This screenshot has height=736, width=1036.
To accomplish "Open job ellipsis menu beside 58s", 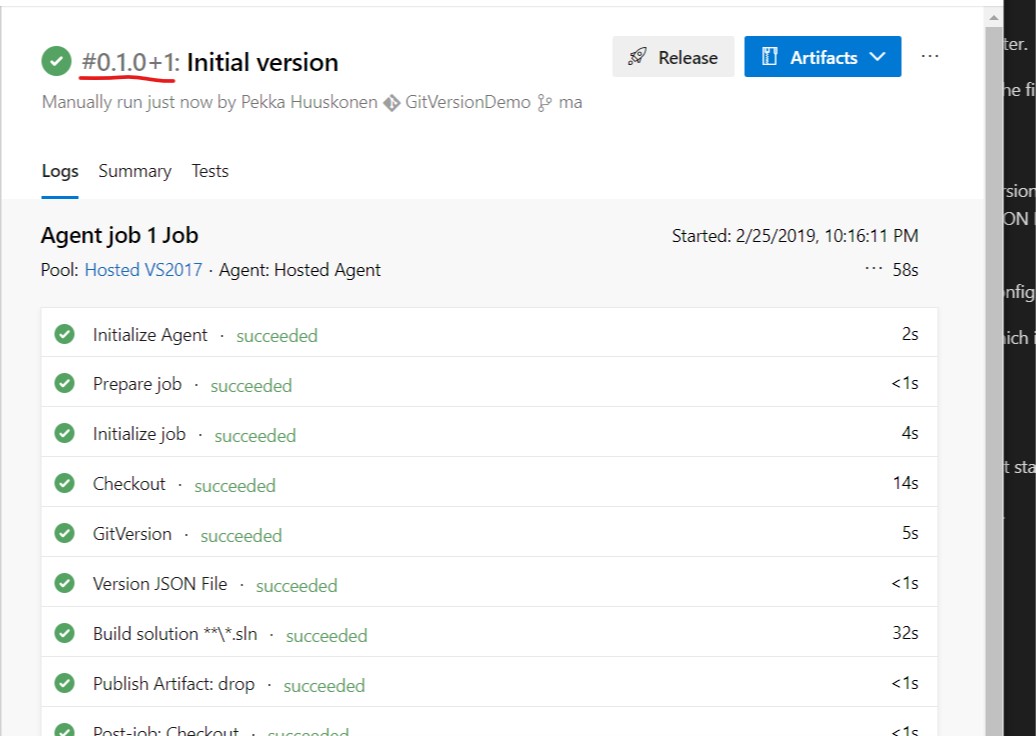I will [873, 269].
